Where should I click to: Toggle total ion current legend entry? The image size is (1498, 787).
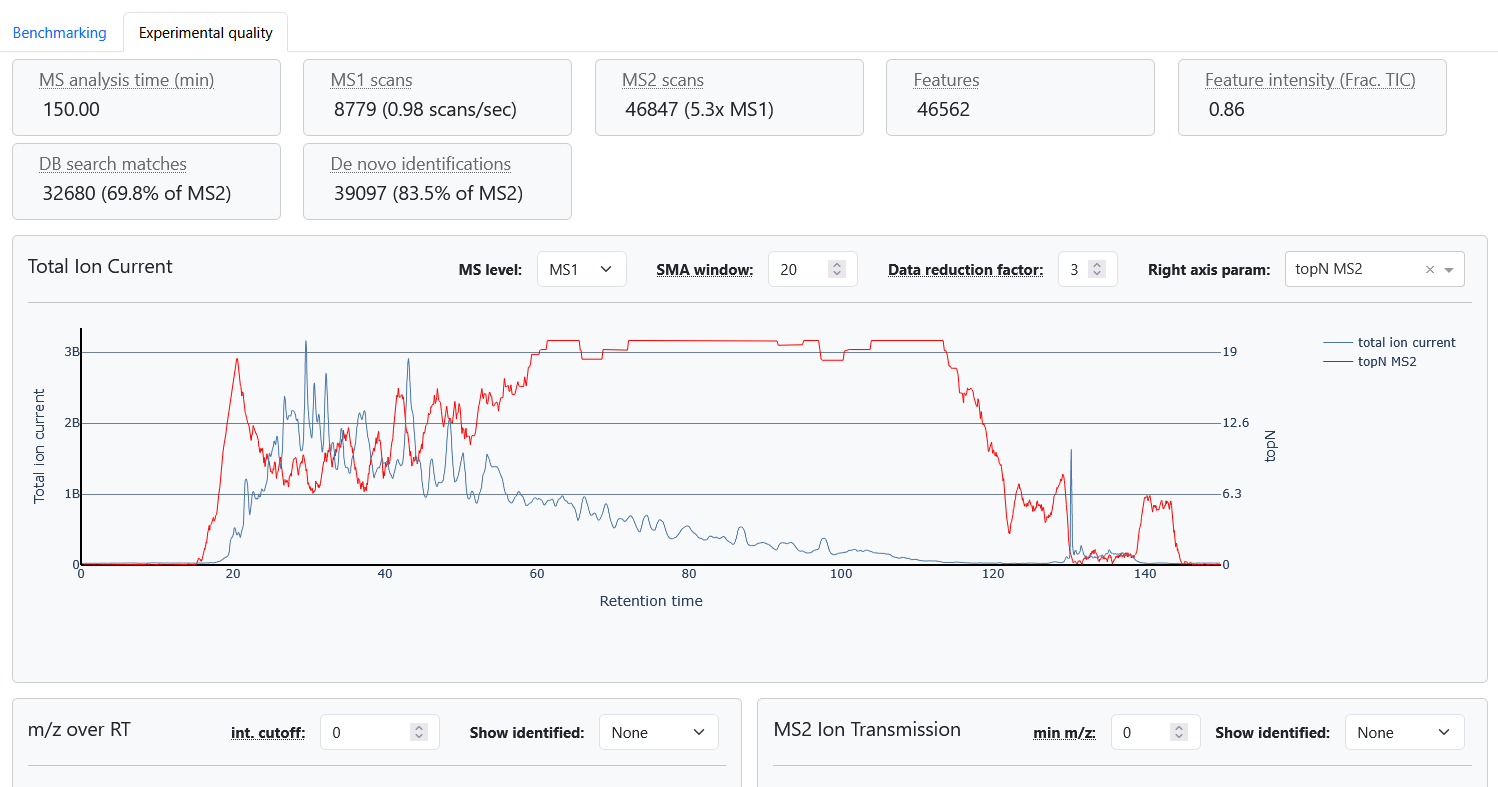pyautogui.click(x=1405, y=342)
